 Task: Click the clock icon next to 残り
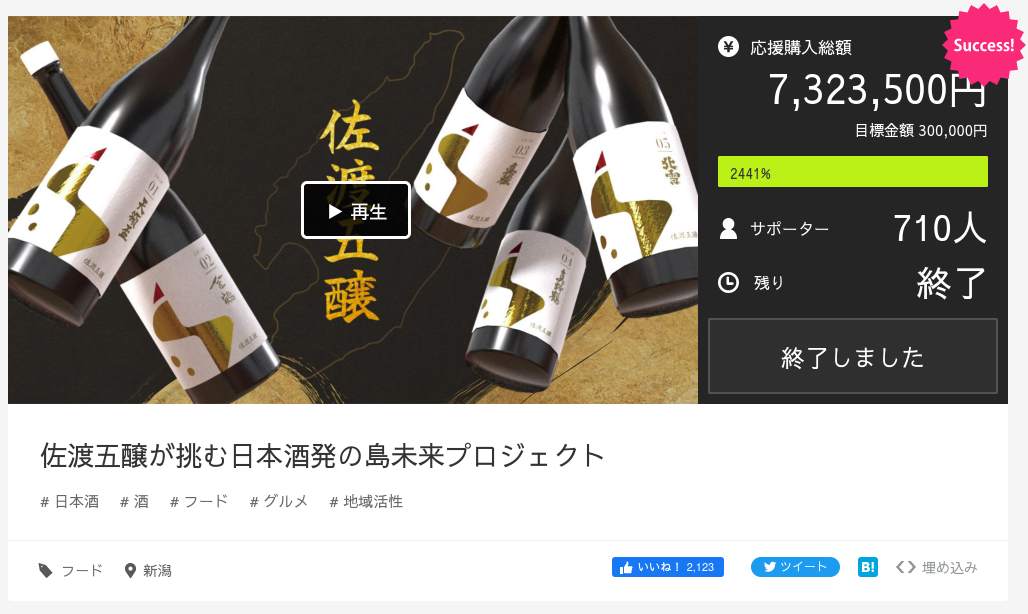(x=728, y=282)
